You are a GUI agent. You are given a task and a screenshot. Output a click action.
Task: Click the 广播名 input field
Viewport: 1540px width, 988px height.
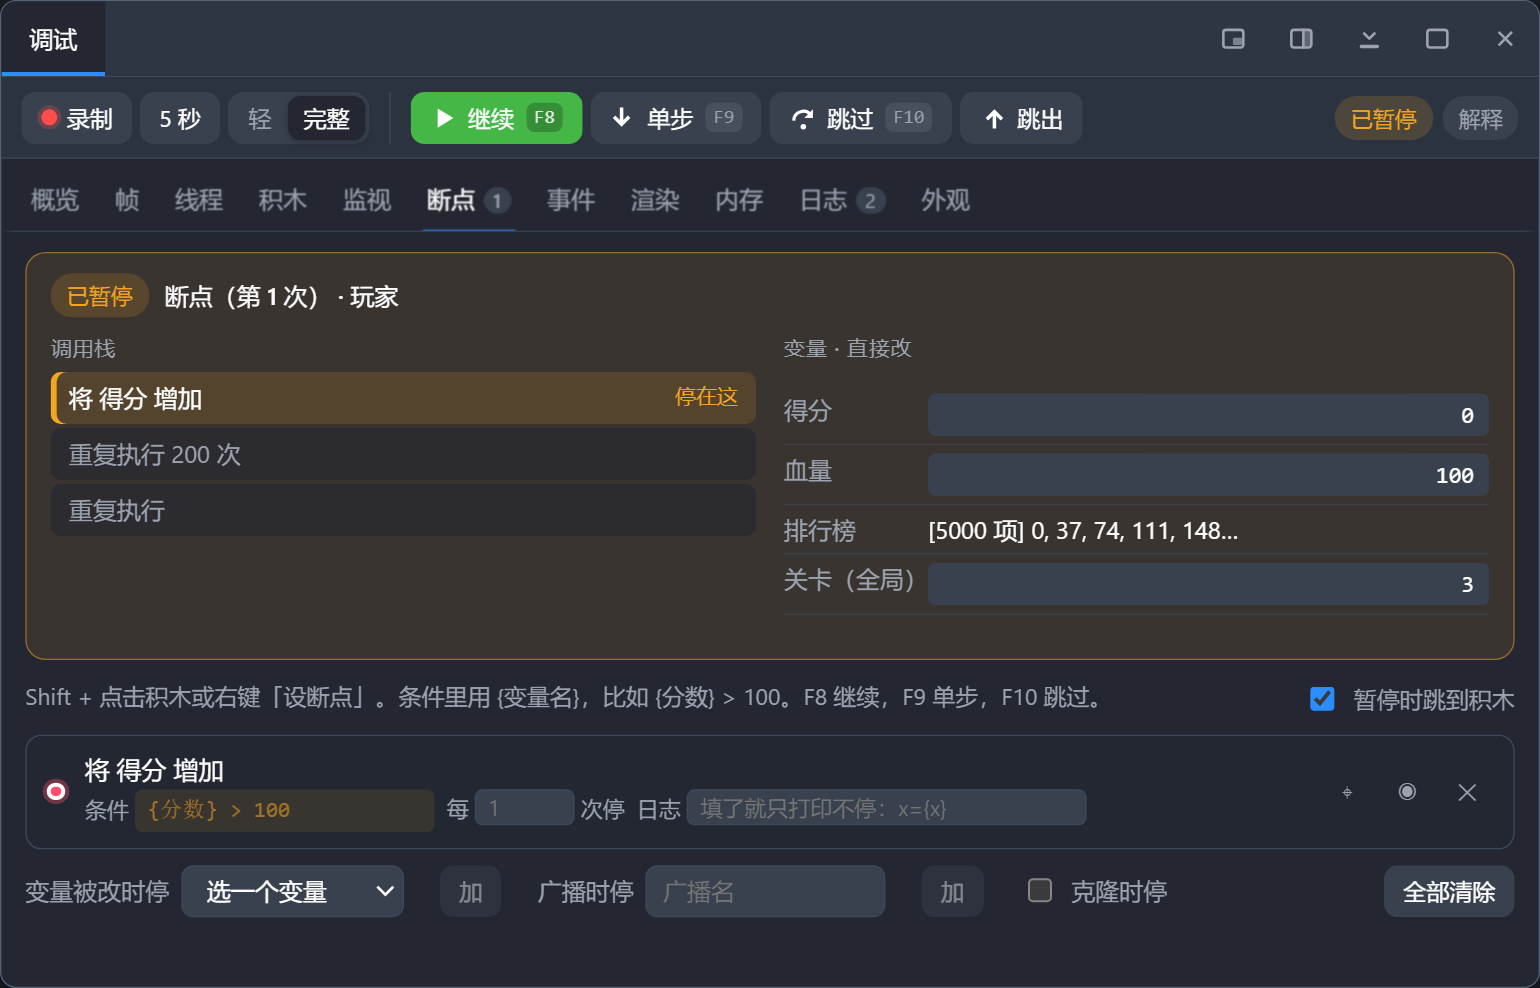[x=765, y=891]
